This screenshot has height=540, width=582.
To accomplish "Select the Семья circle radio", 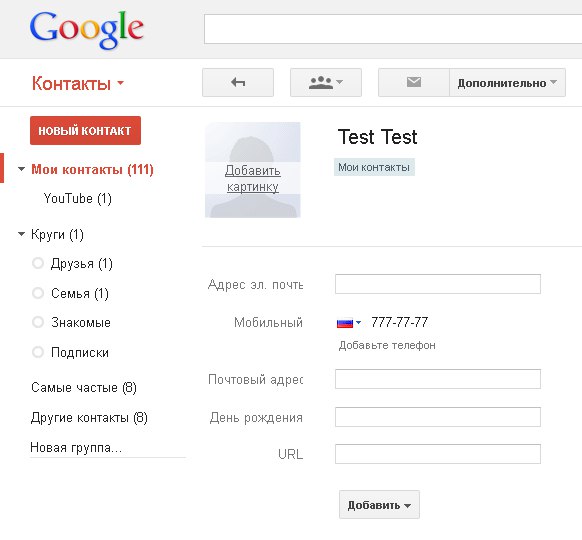I will (38, 293).
